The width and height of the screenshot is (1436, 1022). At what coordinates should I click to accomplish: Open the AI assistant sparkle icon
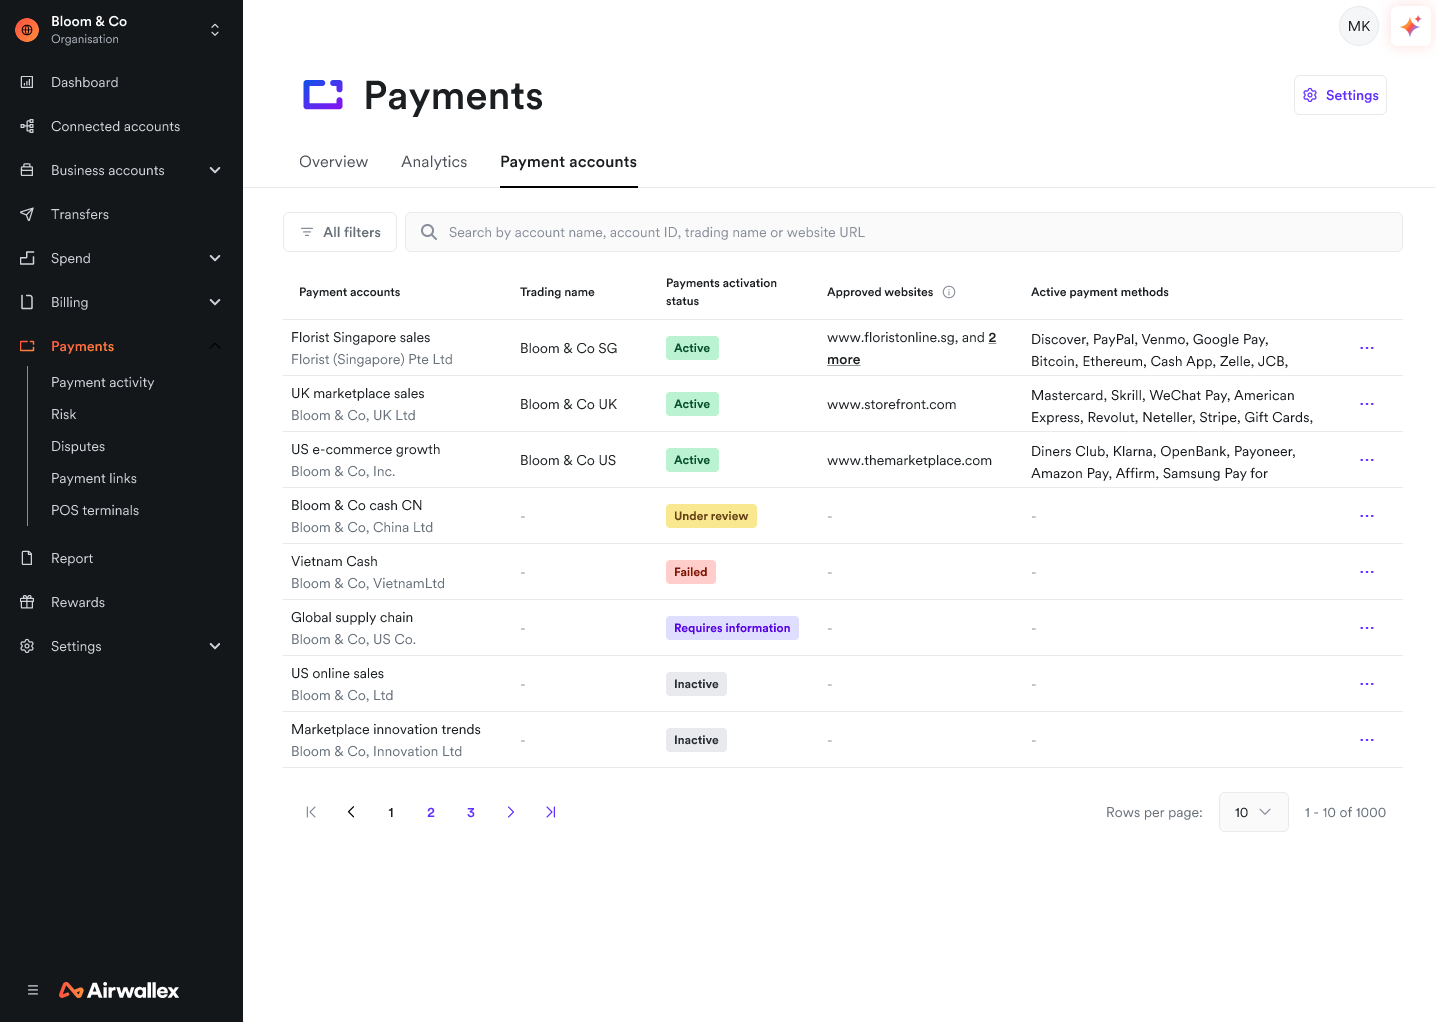pos(1411,26)
